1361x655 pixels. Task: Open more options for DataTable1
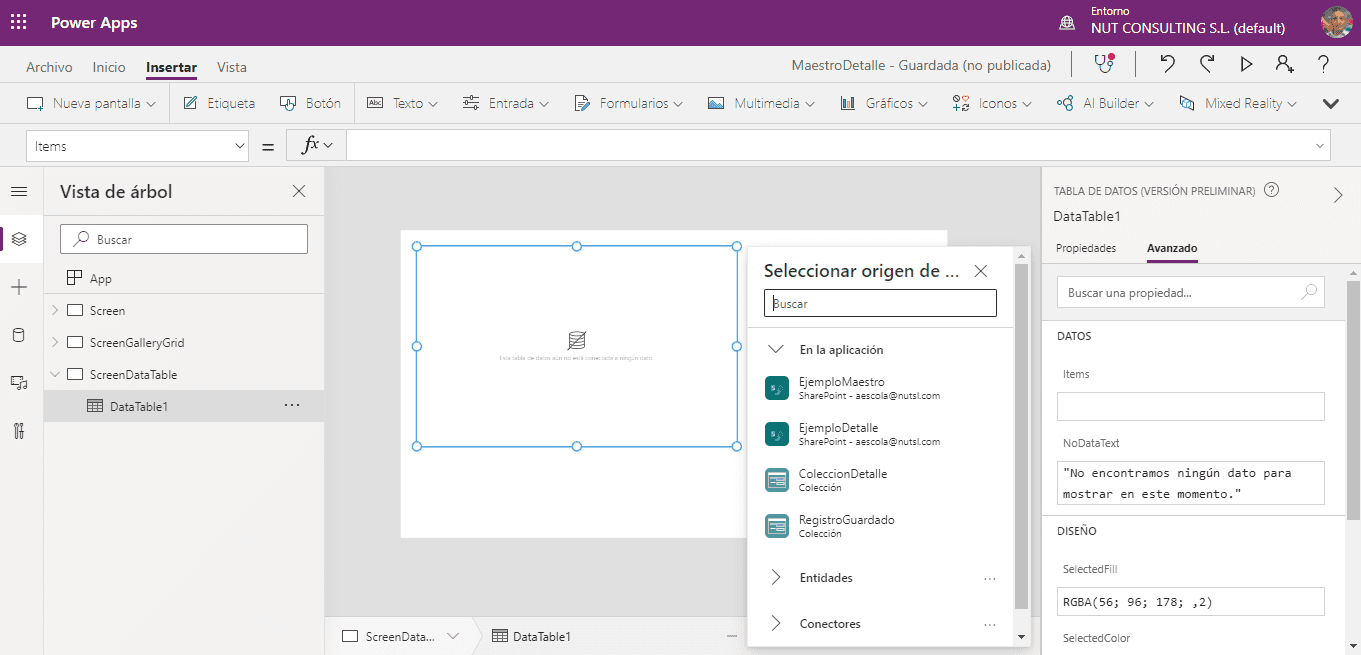(292, 406)
